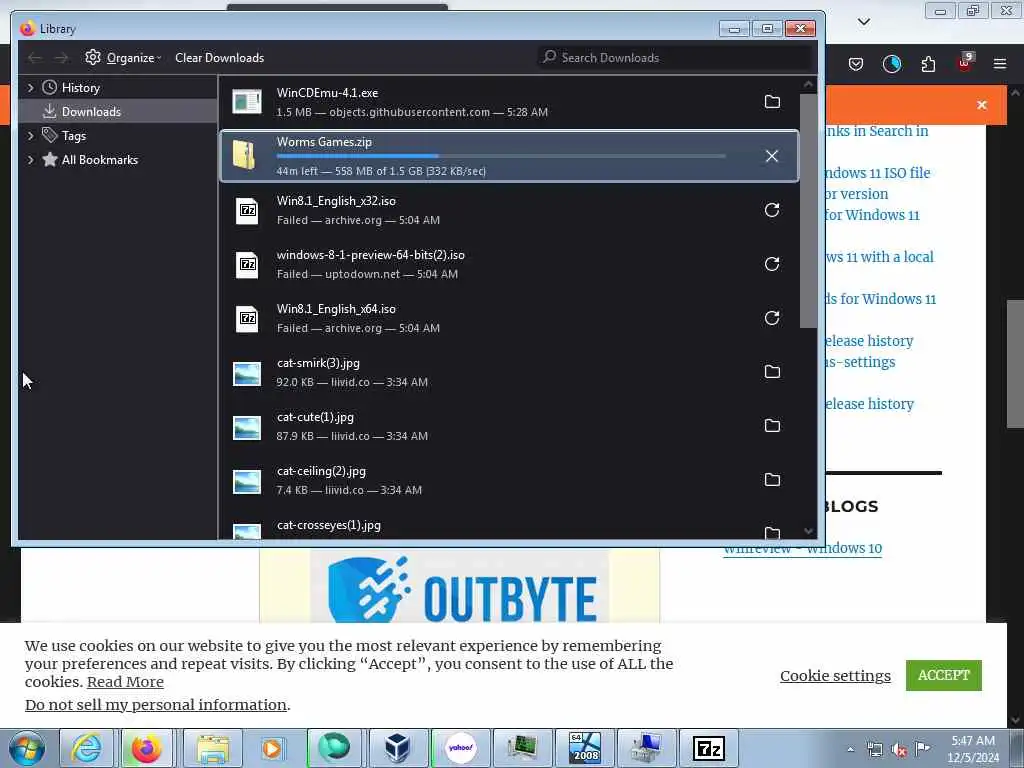This screenshot has height=768, width=1024.
Task: Click the Worms Games.zip progress bar
Action: tap(501, 156)
